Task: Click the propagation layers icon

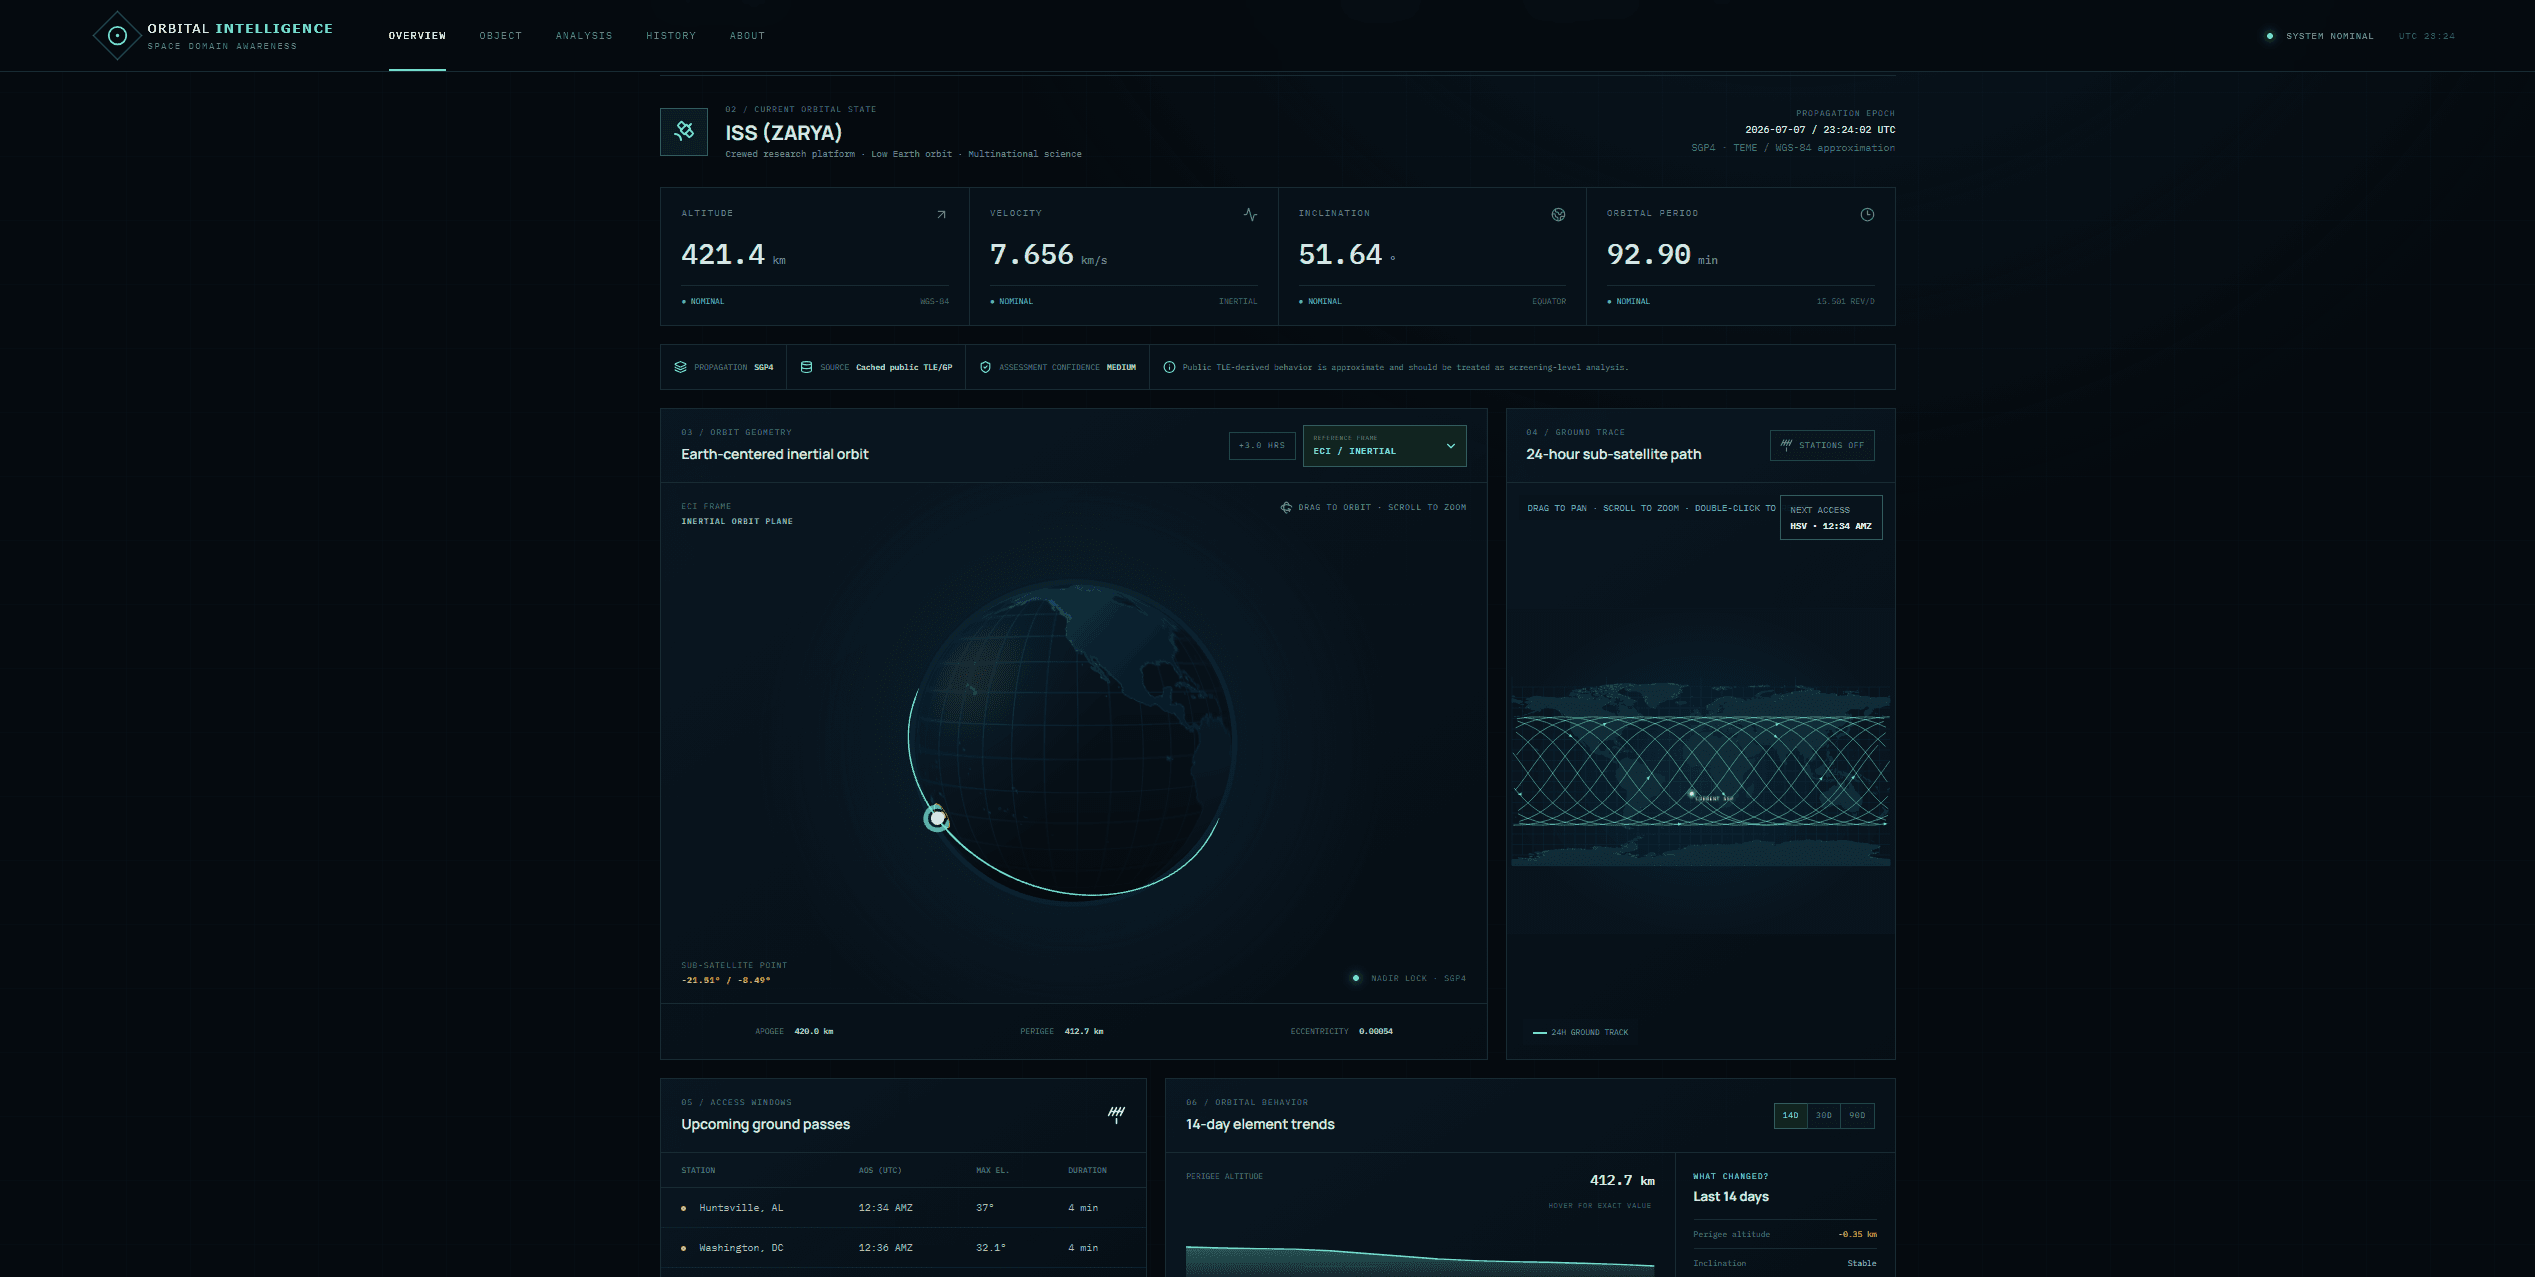Action: 681,367
